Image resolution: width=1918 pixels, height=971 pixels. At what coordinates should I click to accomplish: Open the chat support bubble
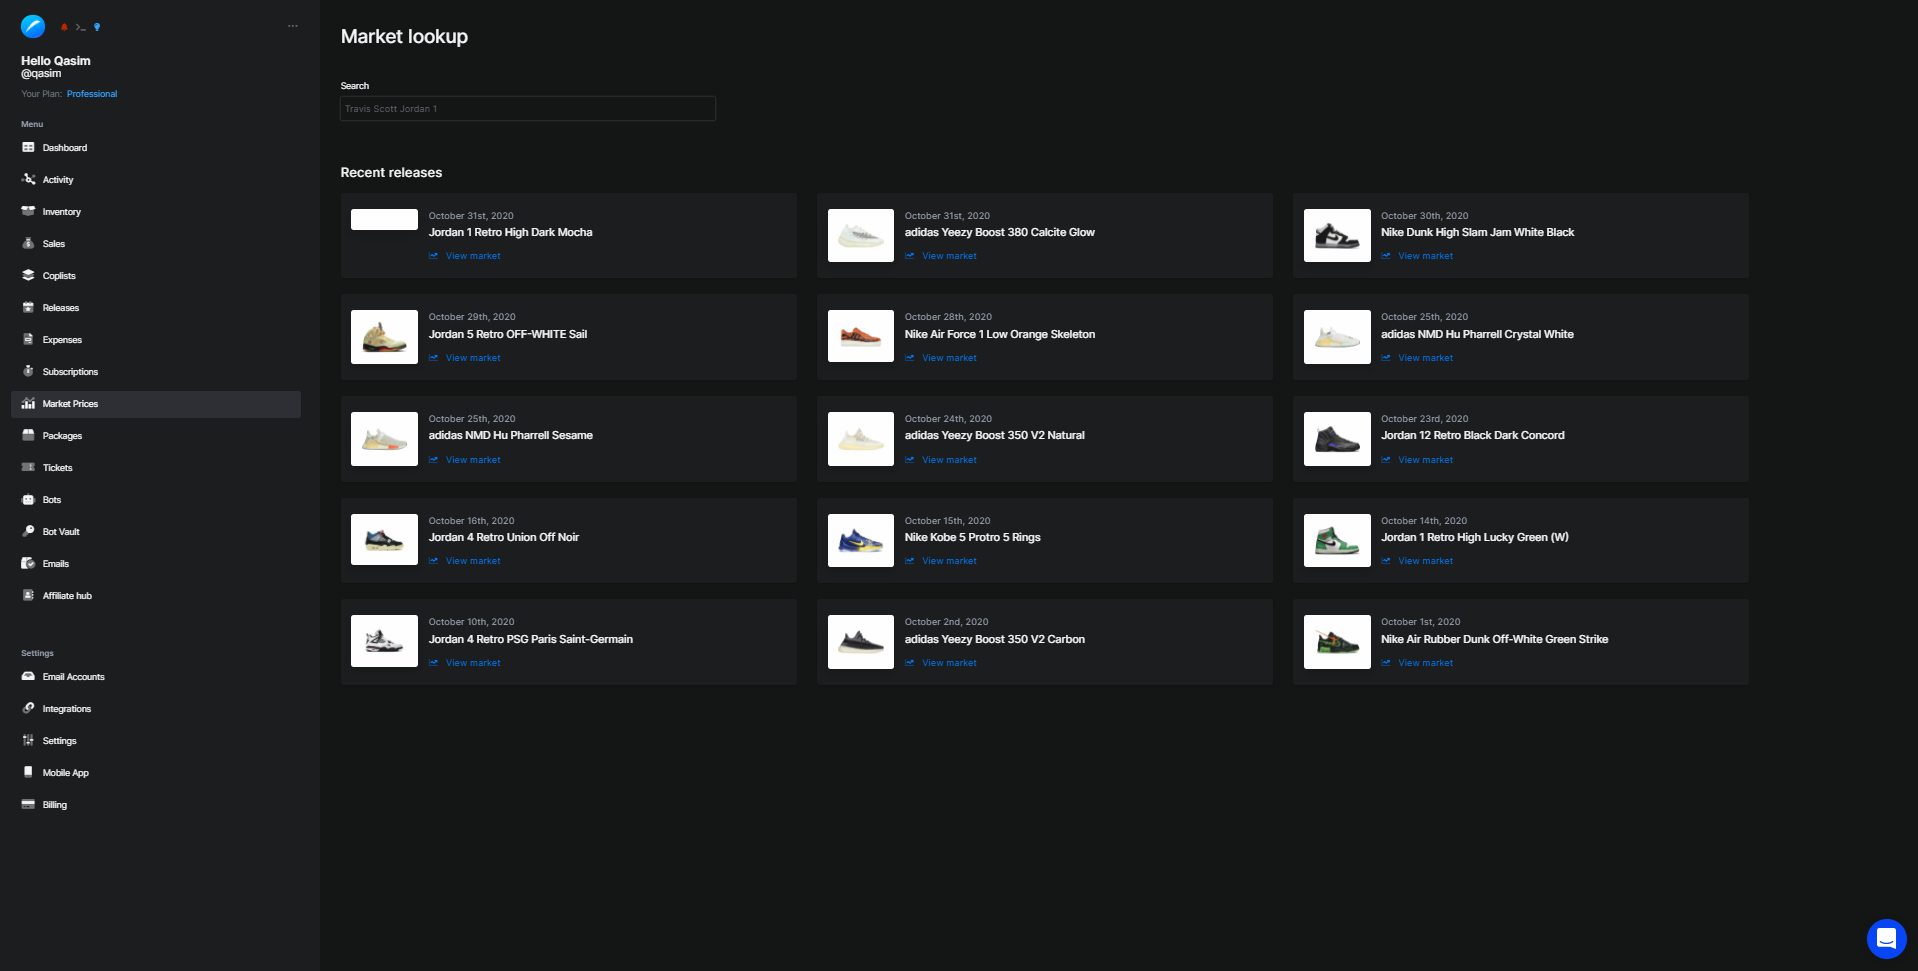pos(1886,938)
